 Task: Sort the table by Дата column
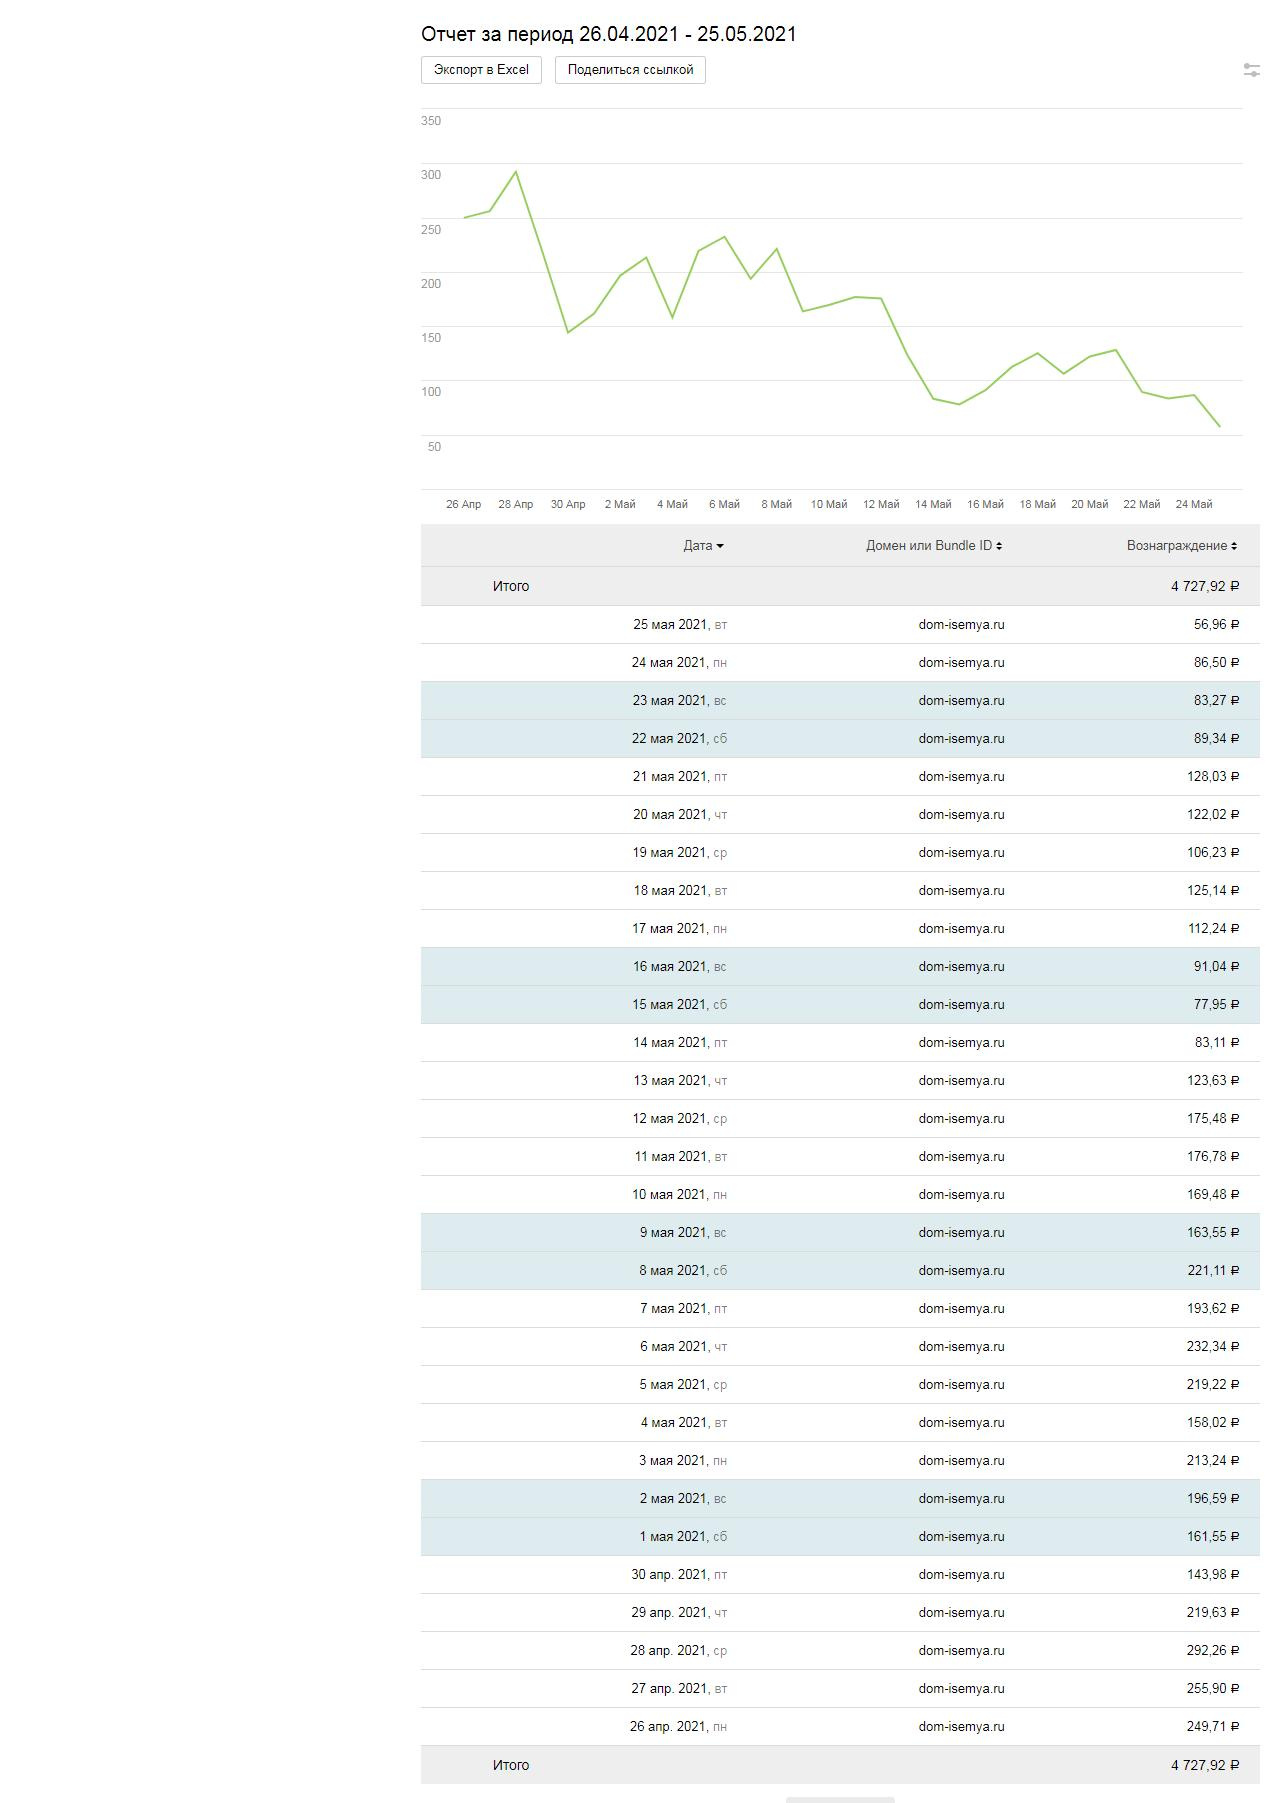point(703,546)
